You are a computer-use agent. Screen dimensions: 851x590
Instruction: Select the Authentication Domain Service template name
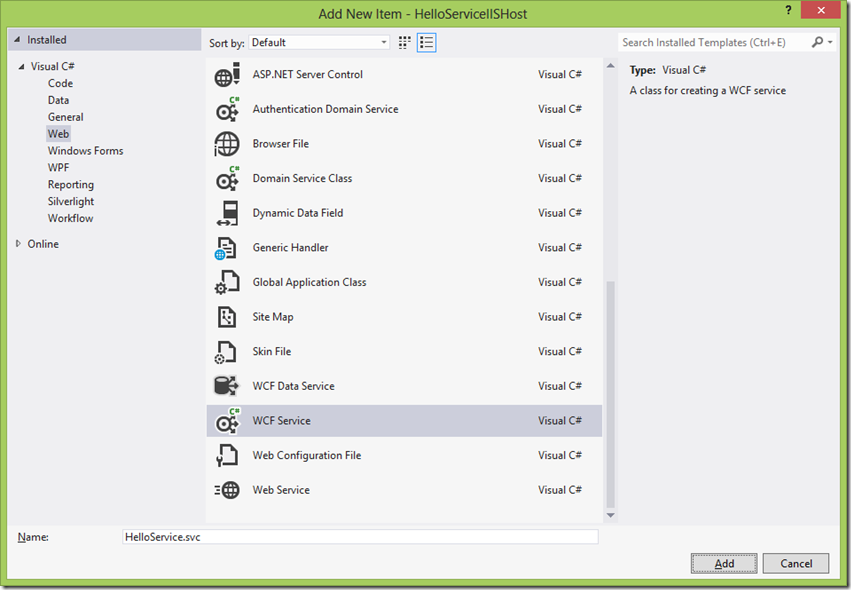[x=326, y=109]
